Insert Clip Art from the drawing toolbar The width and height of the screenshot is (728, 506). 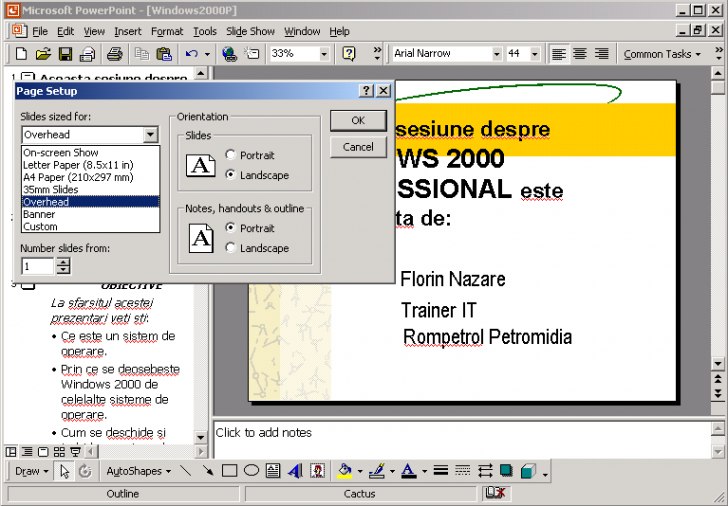317,471
